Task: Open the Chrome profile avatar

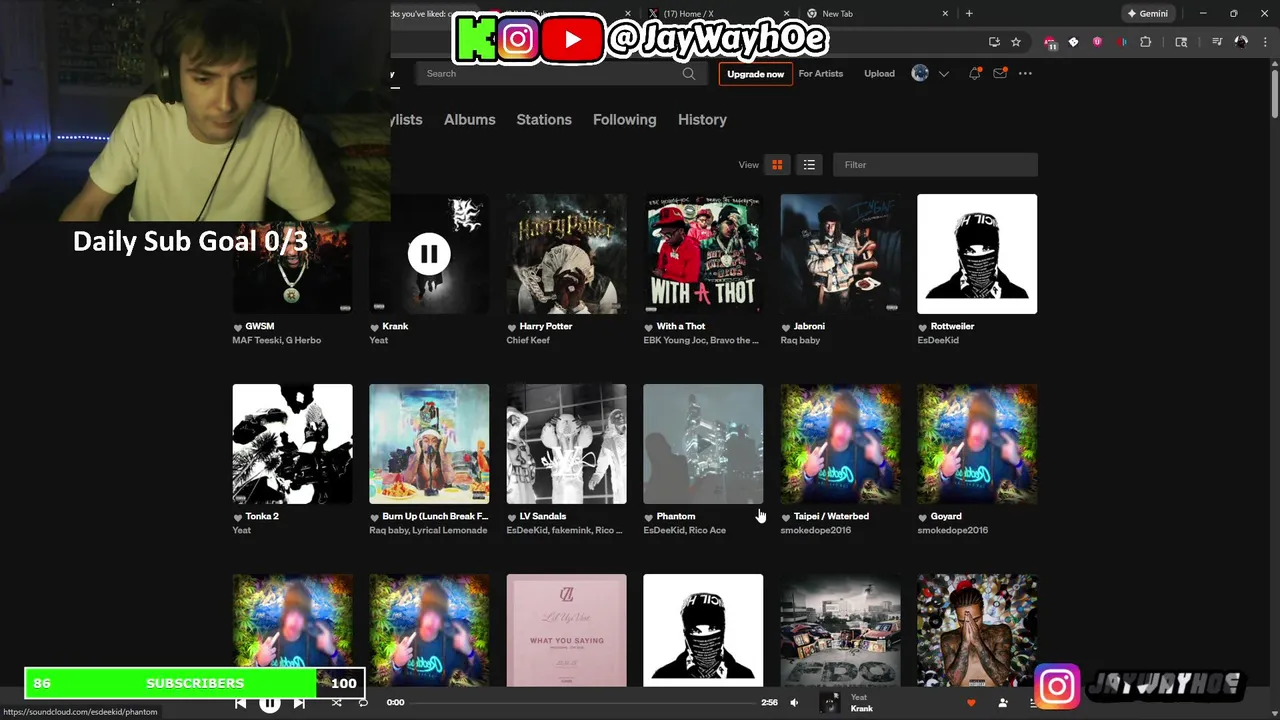Action: pyautogui.click(x=1241, y=42)
